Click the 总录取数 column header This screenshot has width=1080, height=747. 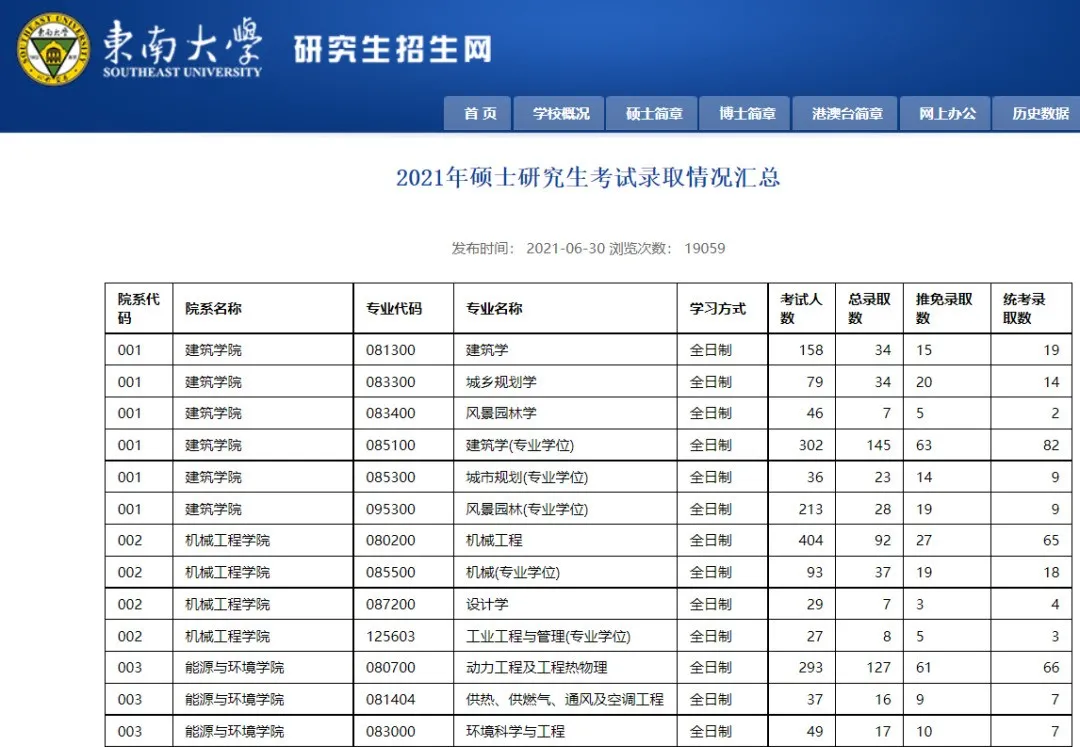(865, 307)
